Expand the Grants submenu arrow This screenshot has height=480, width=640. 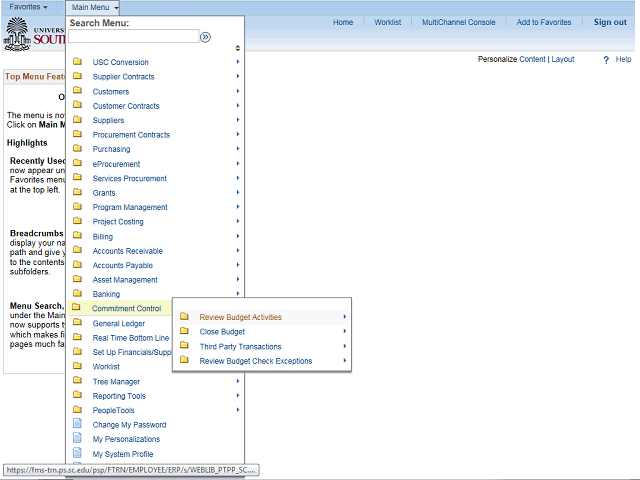coord(238,192)
